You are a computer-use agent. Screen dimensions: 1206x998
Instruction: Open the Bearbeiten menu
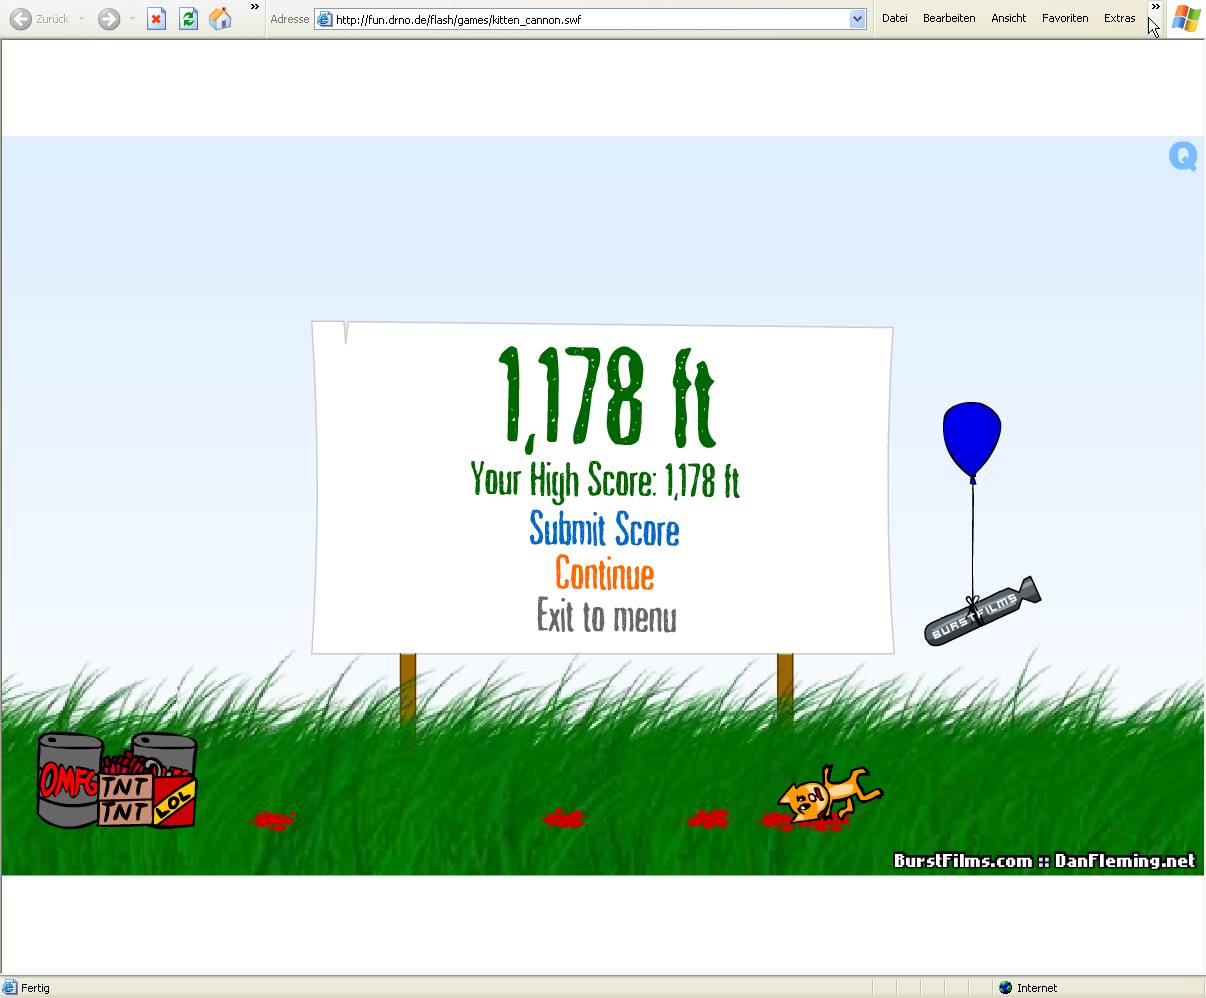click(949, 18)
